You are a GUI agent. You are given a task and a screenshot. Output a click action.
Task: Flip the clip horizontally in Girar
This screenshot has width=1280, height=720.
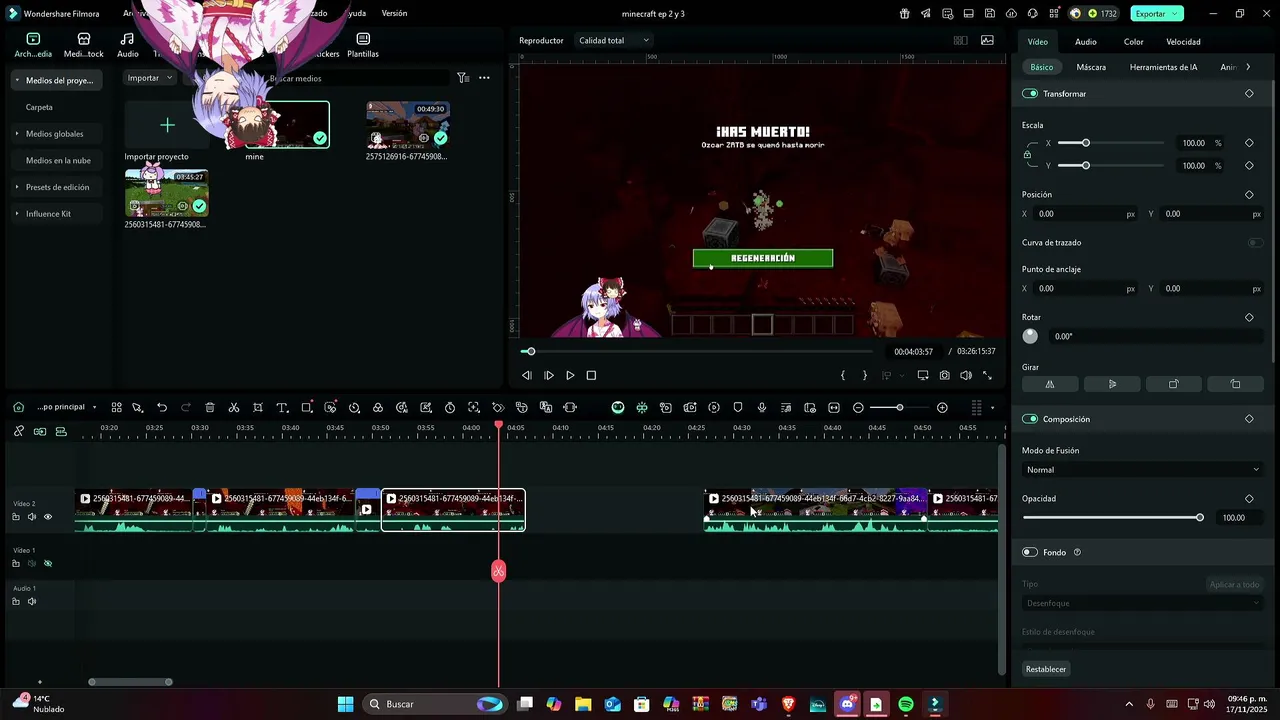click(x=1050, y=384)
